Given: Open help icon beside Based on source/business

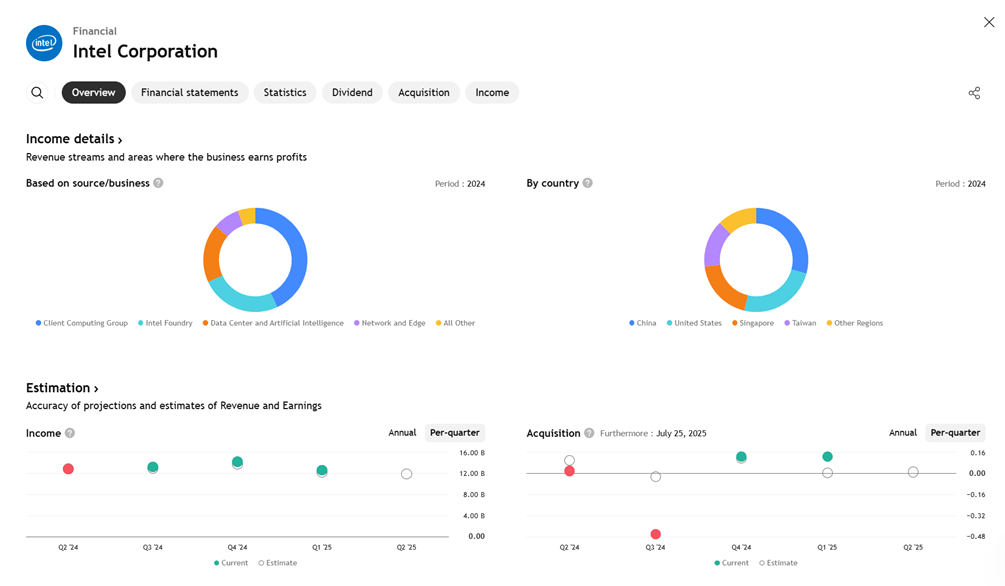Looking at the screenshot, I should point(158,183).
